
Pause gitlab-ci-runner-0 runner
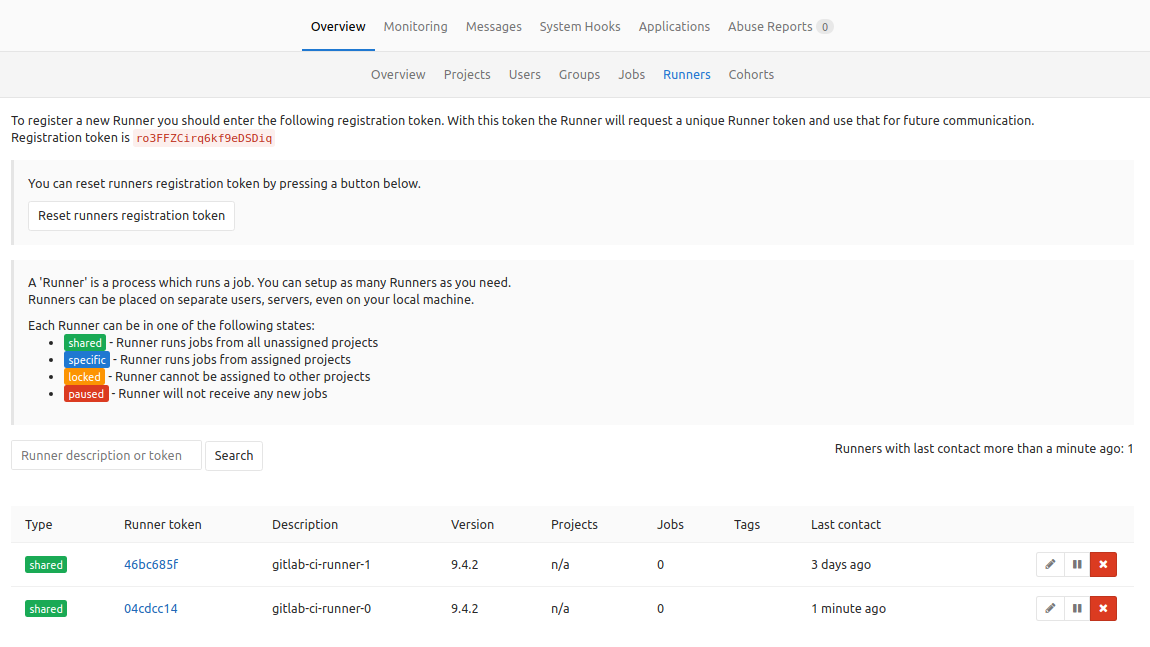[x=1076, y=608]
